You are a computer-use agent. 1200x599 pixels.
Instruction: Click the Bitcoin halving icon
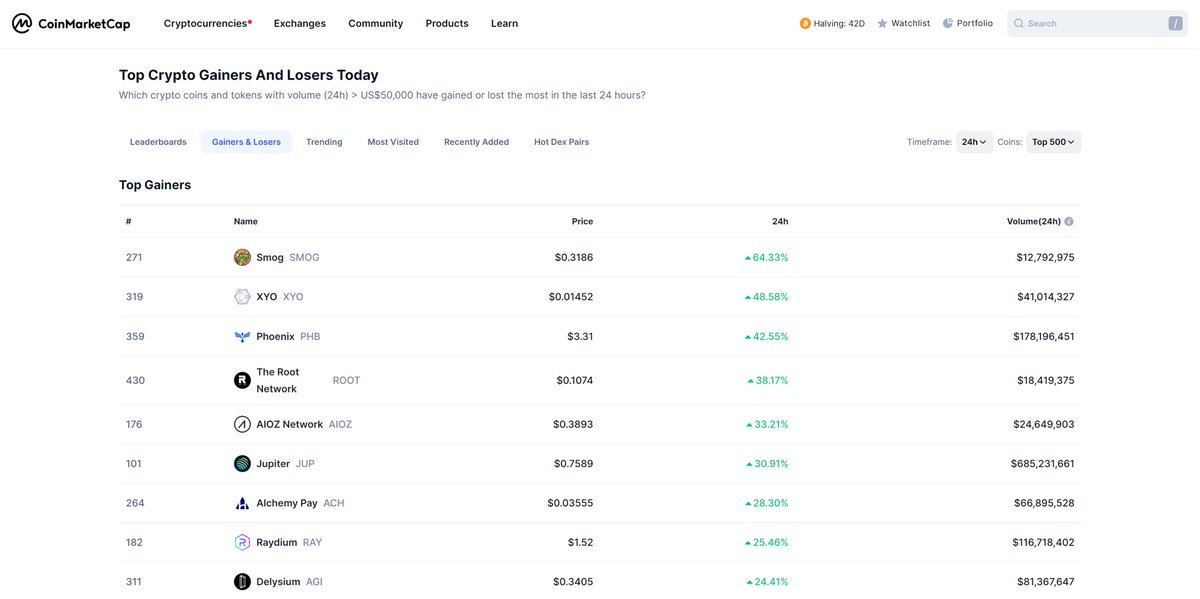805,23
